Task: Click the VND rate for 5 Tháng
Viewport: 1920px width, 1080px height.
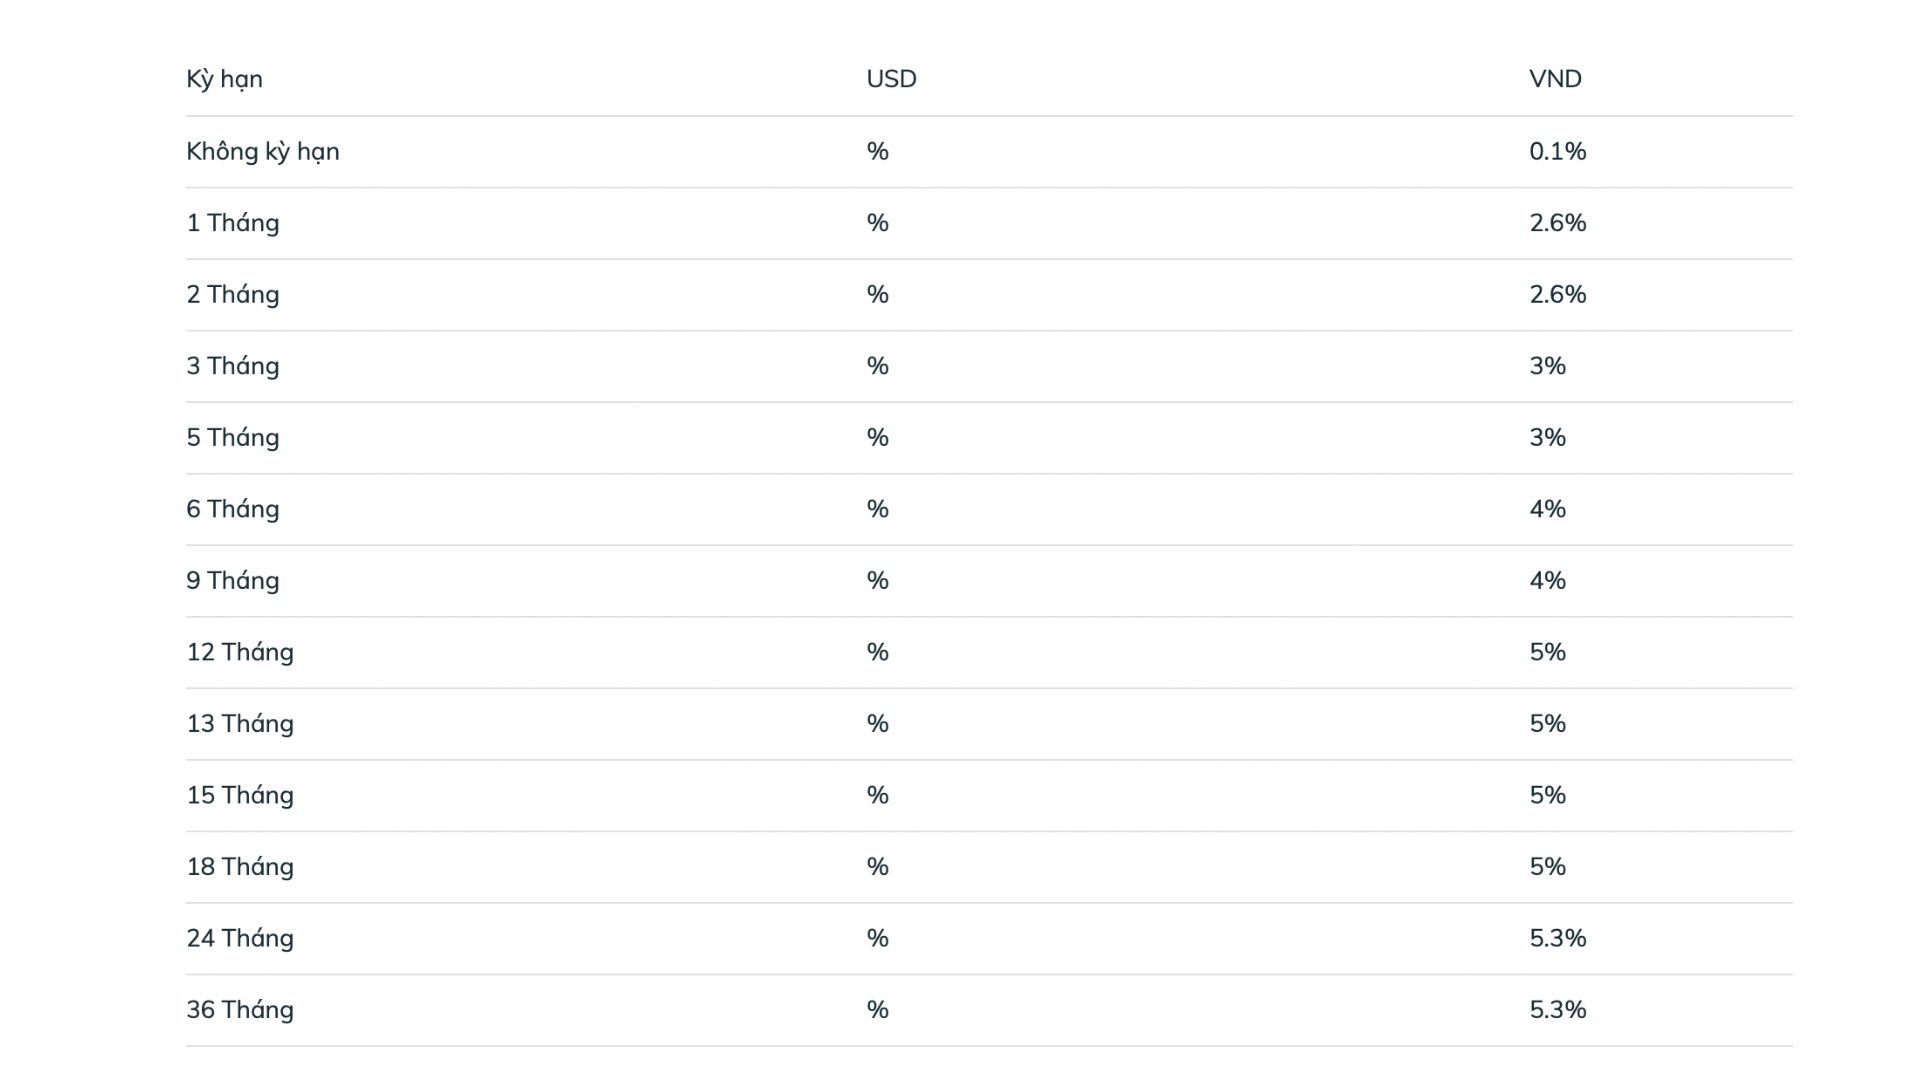Action: [1547, 437]
